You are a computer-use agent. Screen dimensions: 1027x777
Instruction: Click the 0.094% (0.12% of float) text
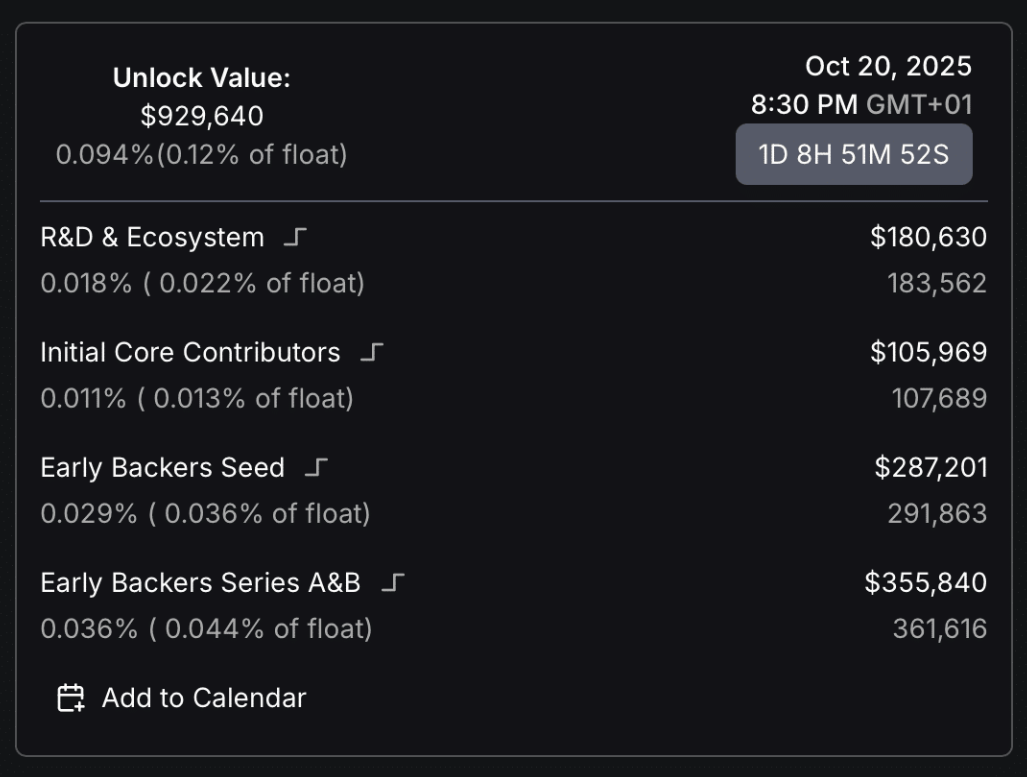(x=202, y=155)
